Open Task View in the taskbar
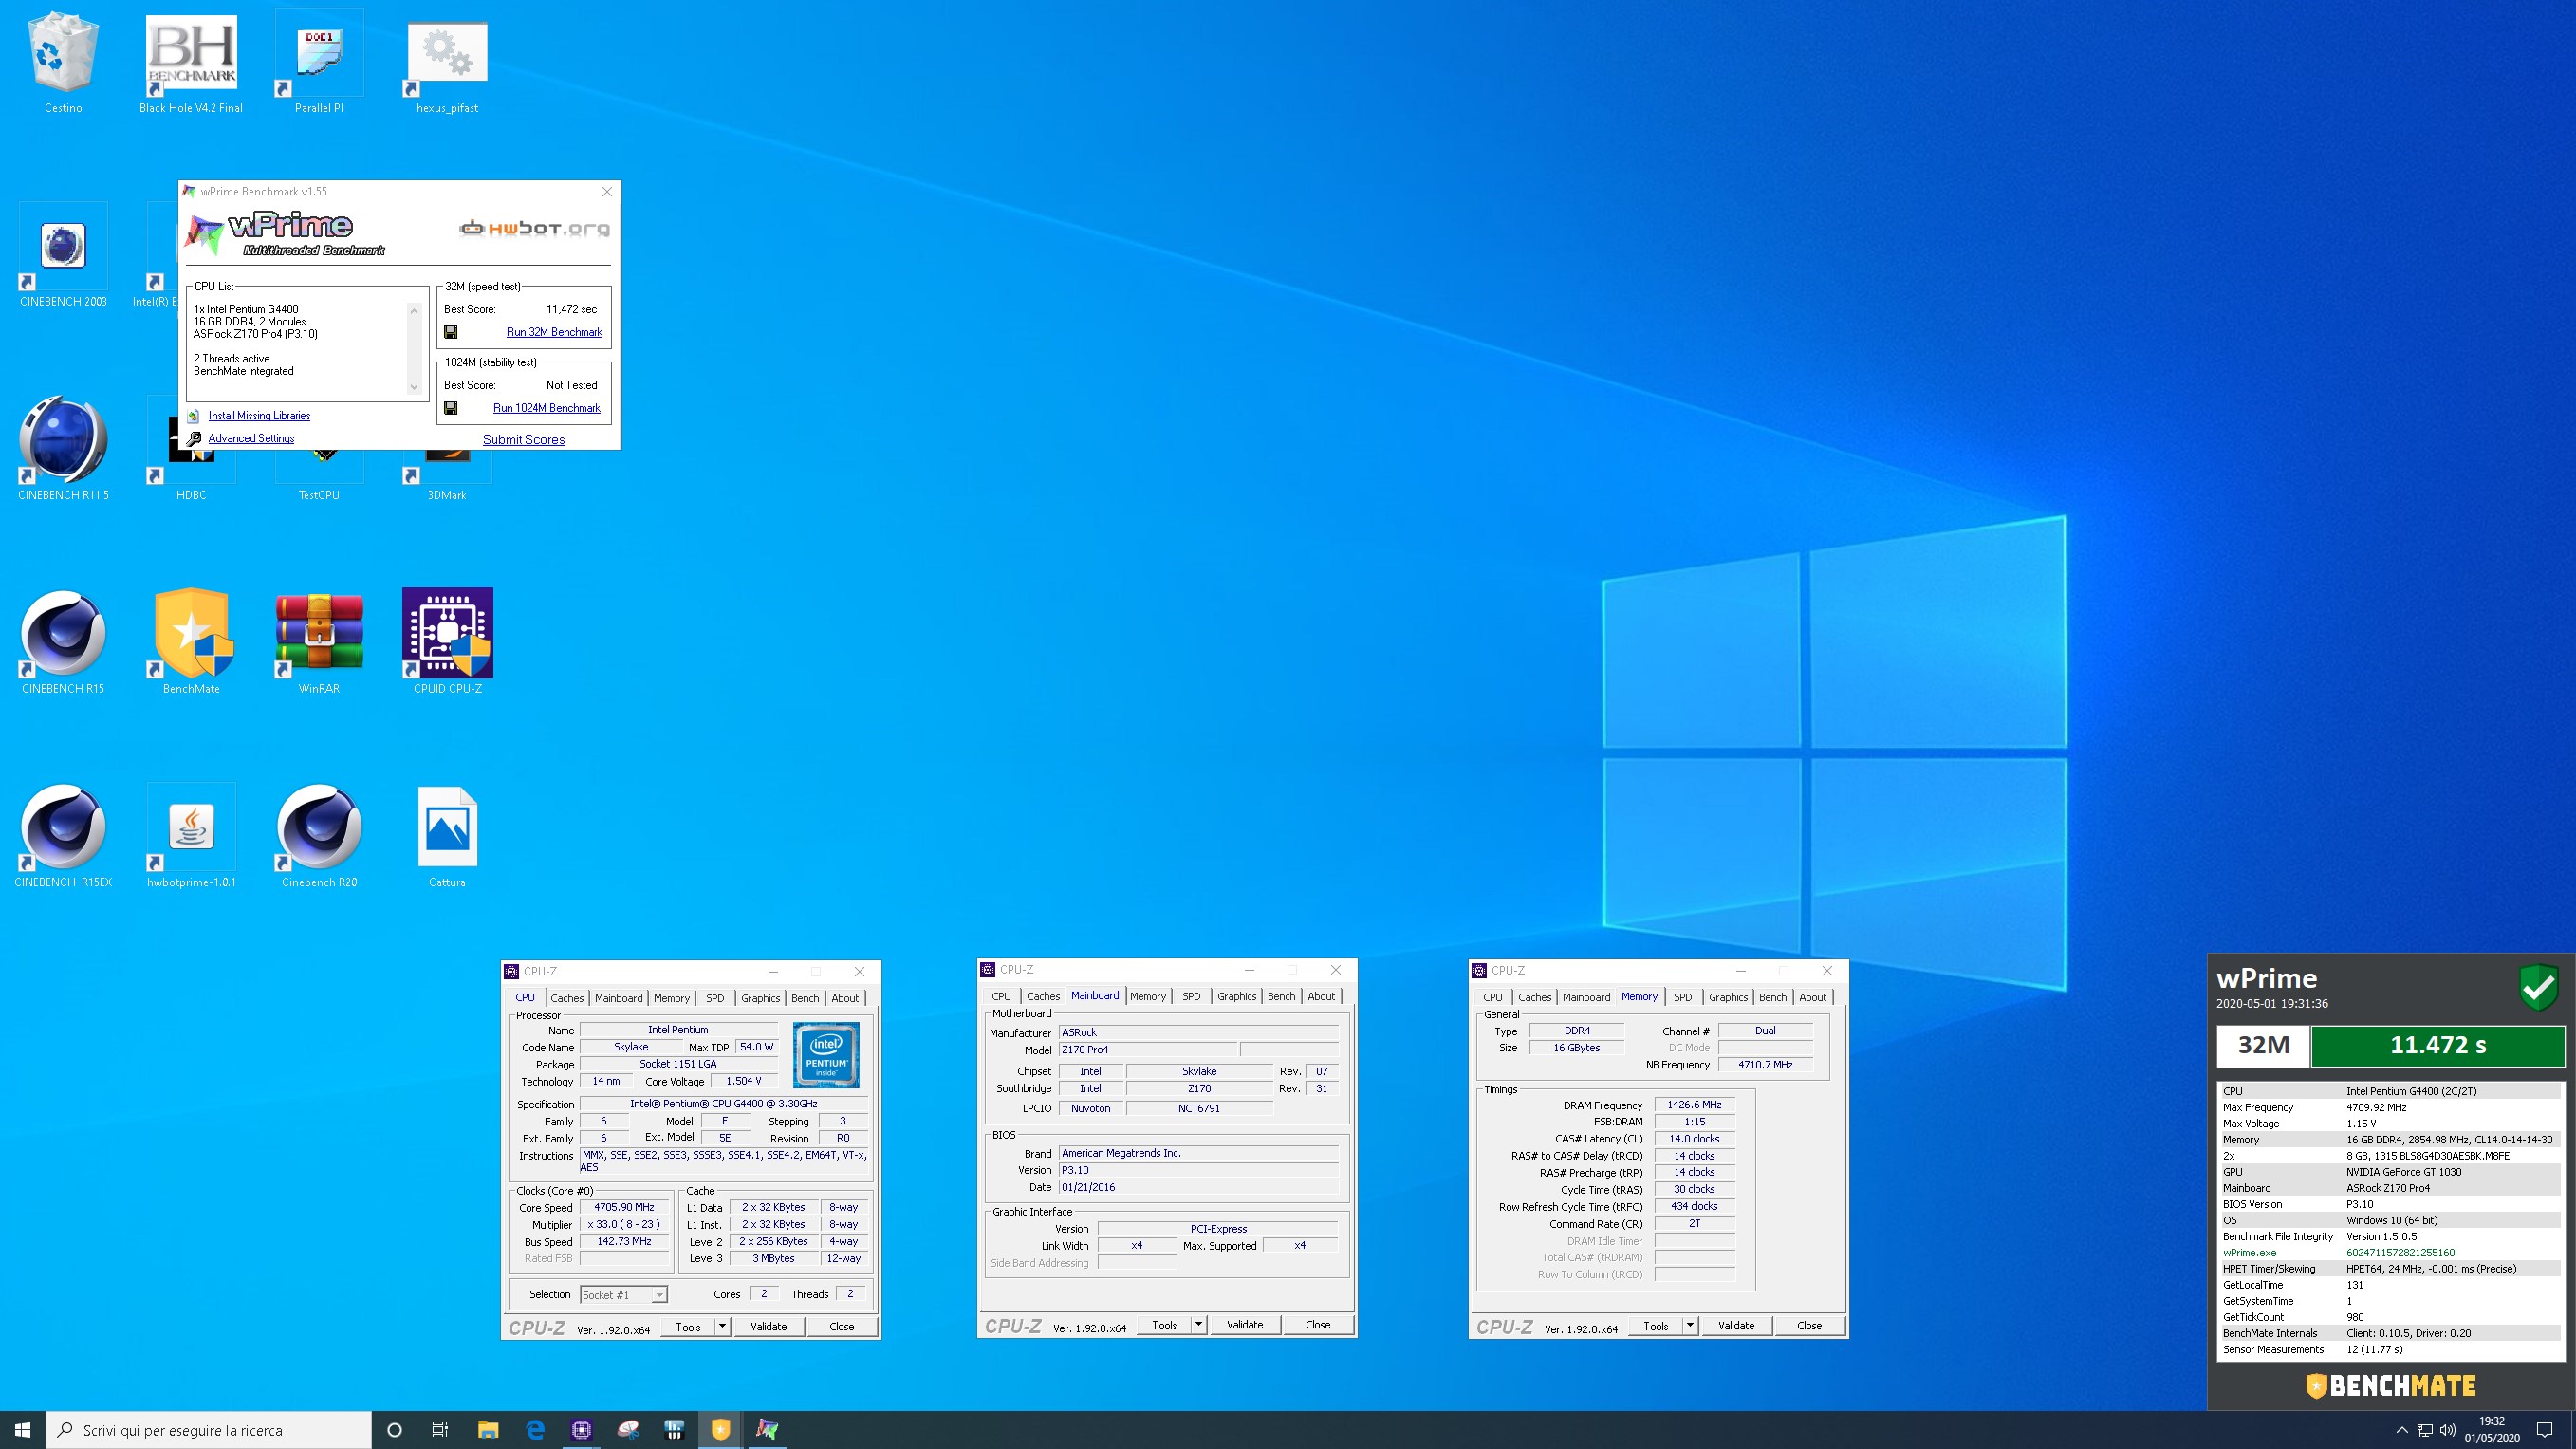 click(440, 1430)
